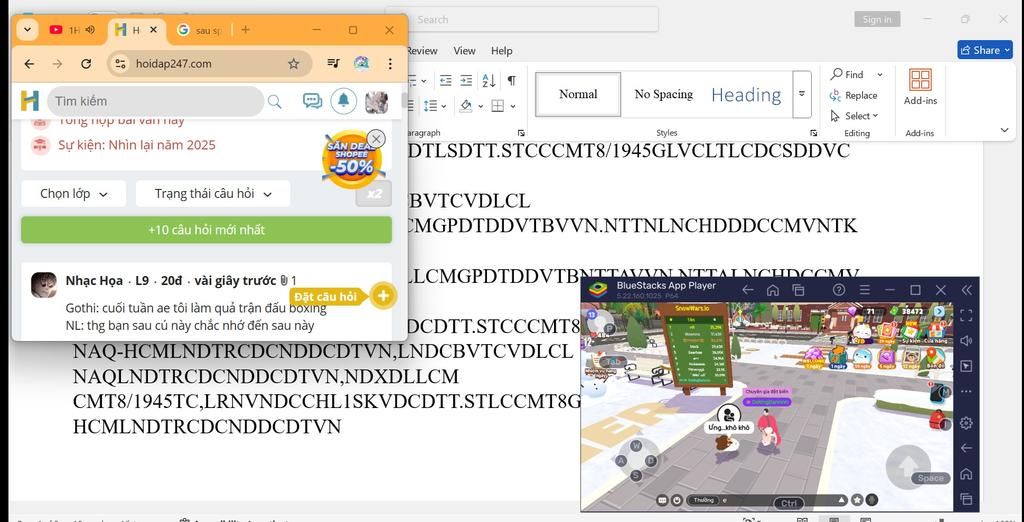Open BlueStacks hamburger menu
Viewport: 1024px width, 522px height.
865,290
